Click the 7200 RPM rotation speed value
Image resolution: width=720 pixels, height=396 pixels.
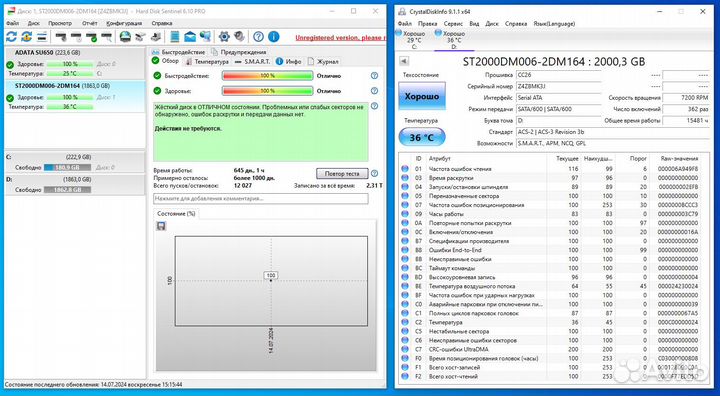tap(685, 98)
